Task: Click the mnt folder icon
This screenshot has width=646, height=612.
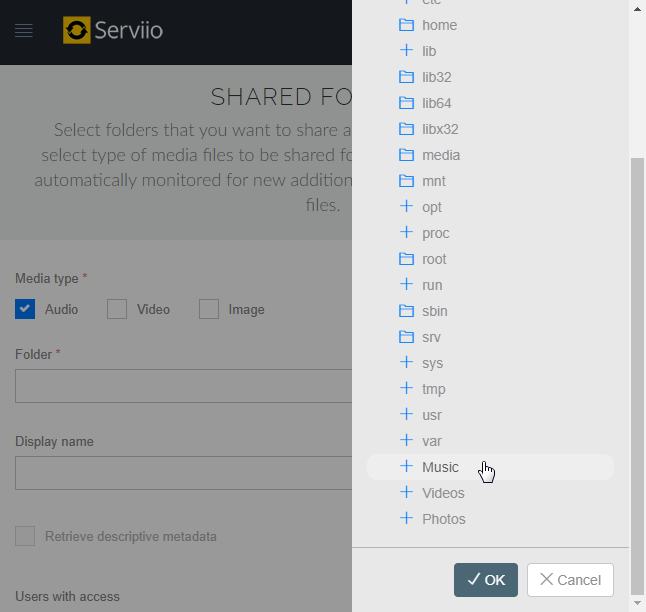Action: coord(407,181)
